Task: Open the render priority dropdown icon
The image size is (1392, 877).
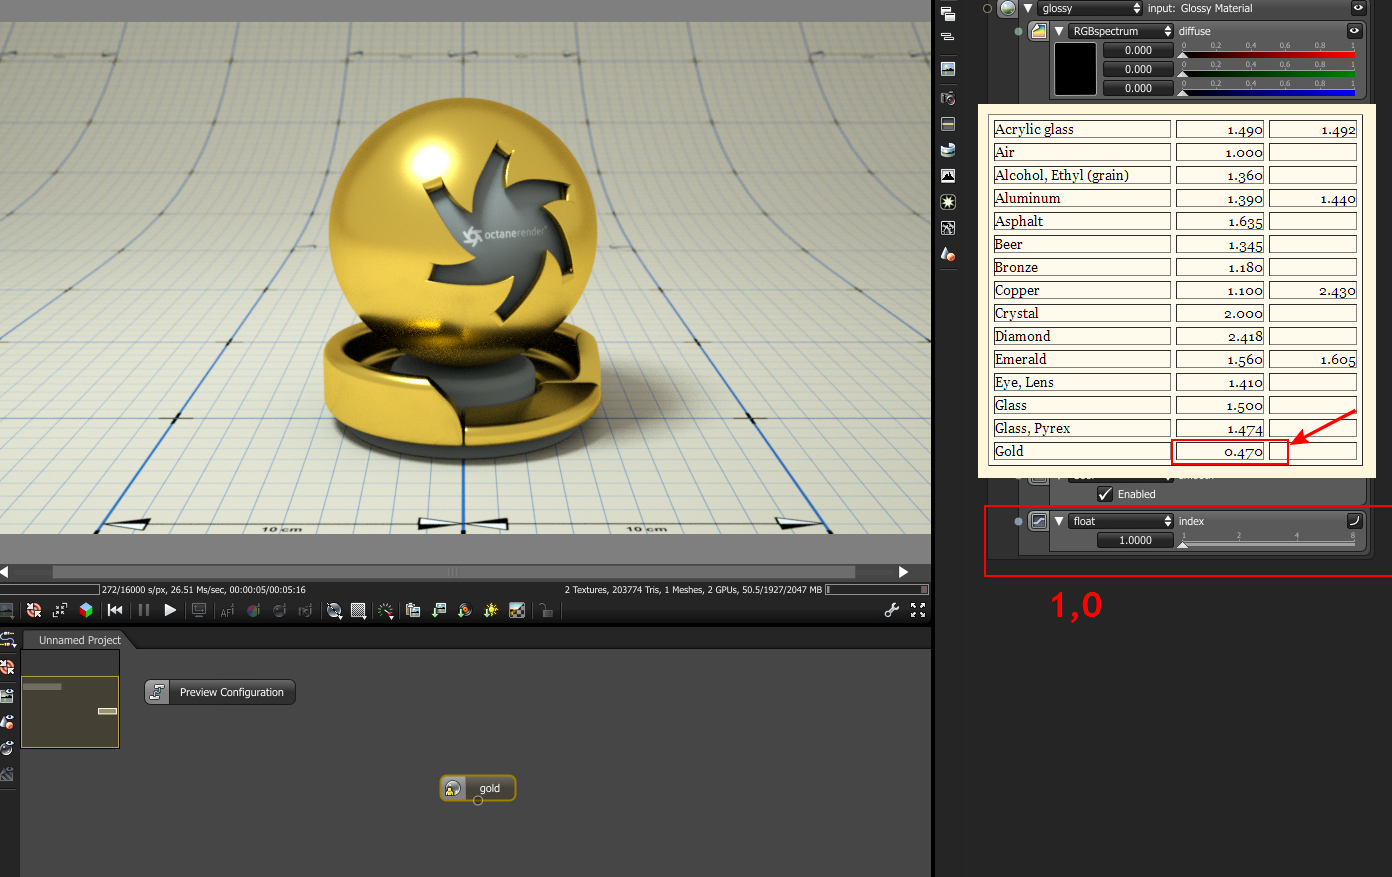Action: [386, 610]
